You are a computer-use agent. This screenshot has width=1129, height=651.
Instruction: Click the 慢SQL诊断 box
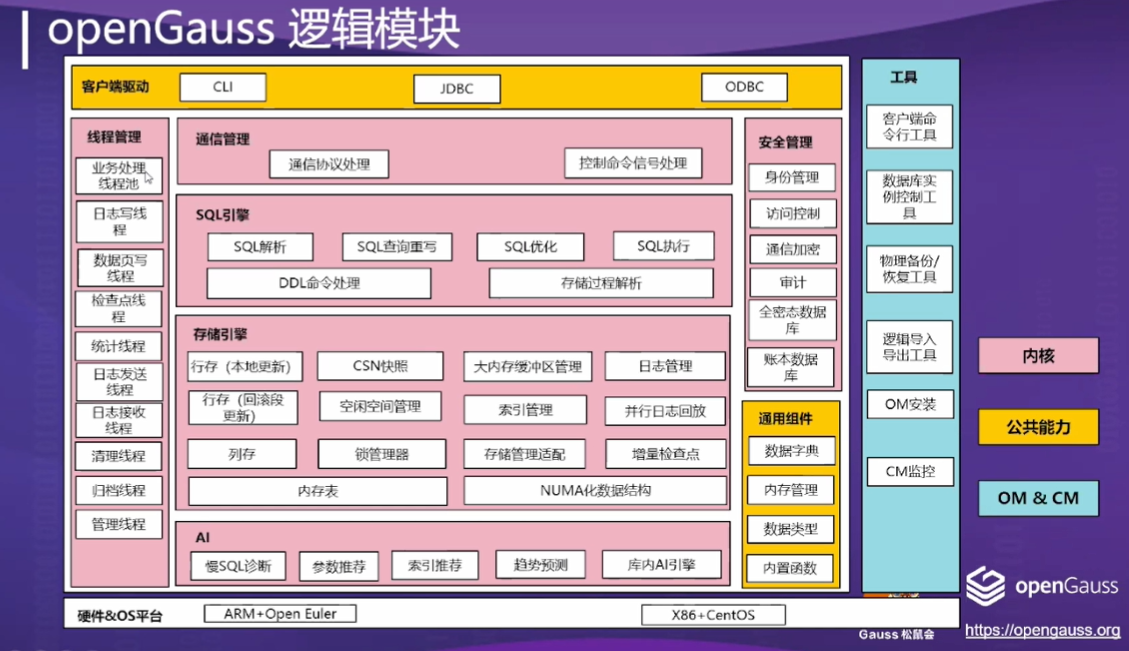(x=238, y=566)
